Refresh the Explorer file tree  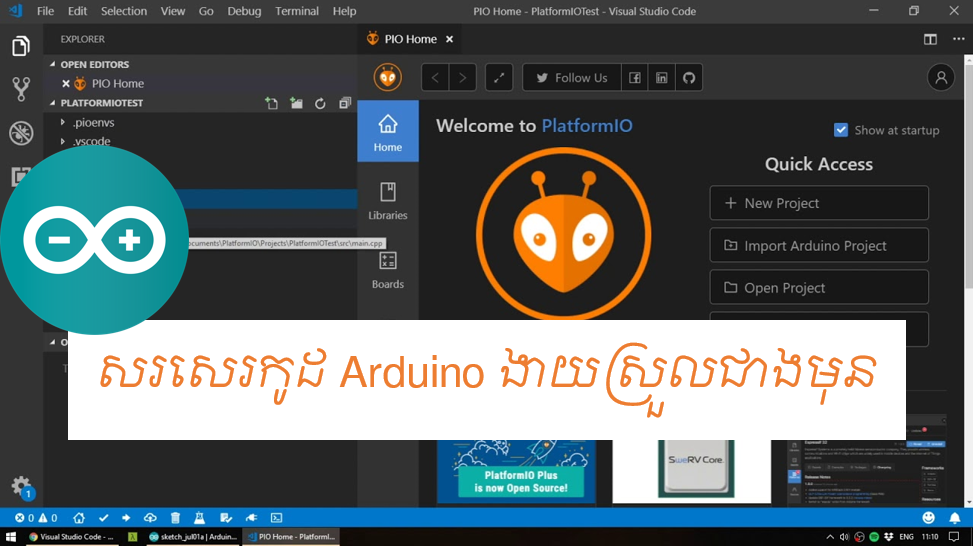(320, 103)
